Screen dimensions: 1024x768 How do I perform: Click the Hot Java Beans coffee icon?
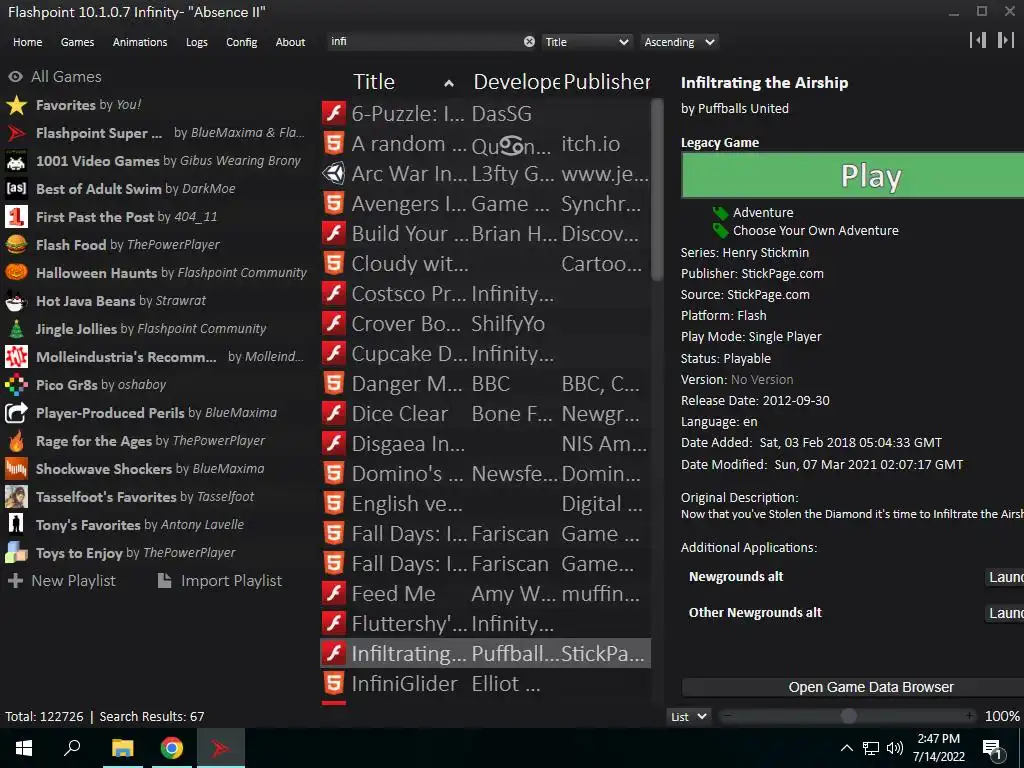pos(16,301)
